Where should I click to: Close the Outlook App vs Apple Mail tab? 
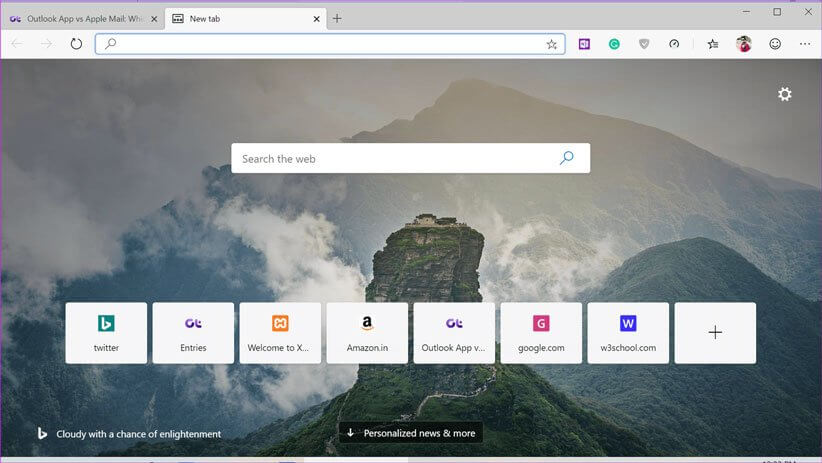click(154, 19)
